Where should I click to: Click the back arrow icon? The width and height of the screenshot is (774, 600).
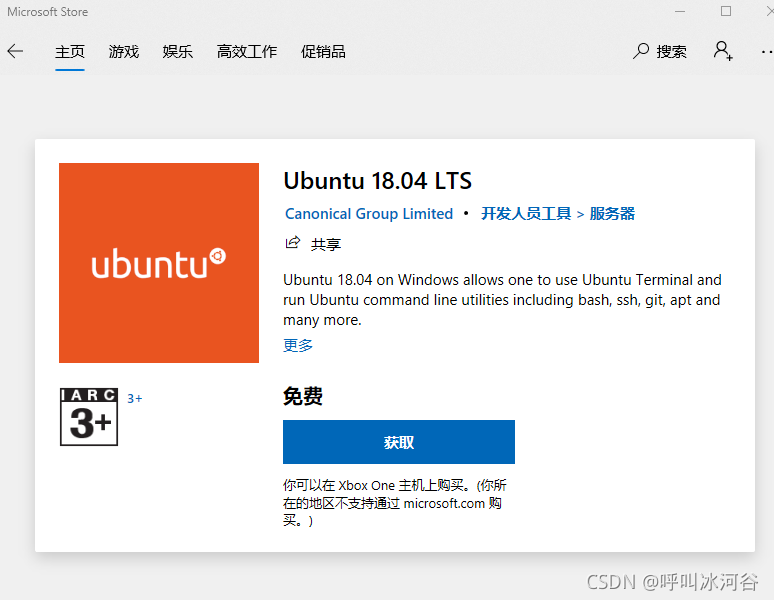click(x=15, y=51)
